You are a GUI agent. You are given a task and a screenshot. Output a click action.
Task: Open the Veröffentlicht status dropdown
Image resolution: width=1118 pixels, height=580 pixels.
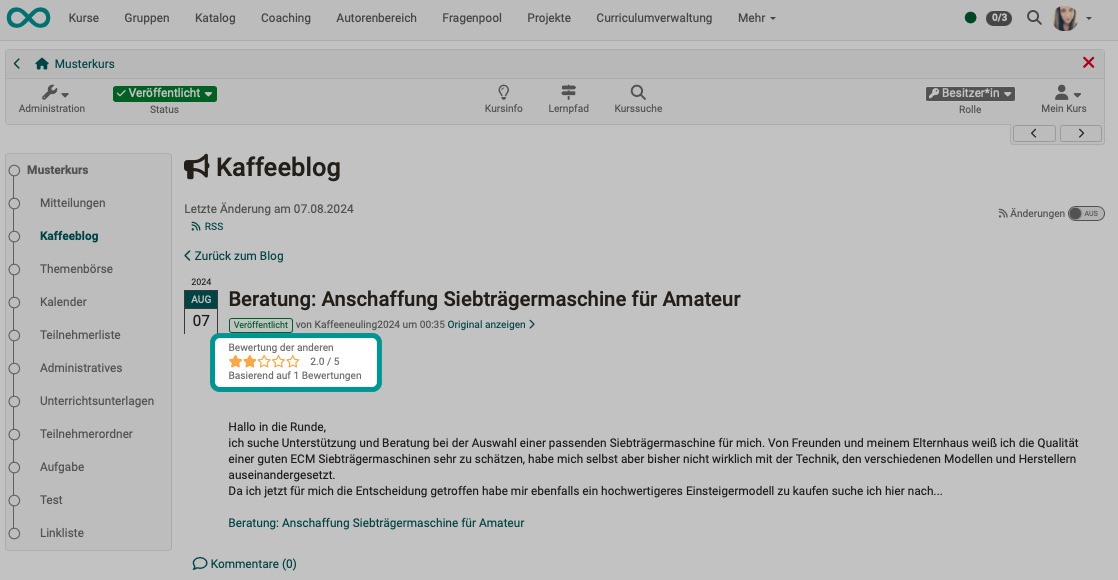click(x=163, y=93)
